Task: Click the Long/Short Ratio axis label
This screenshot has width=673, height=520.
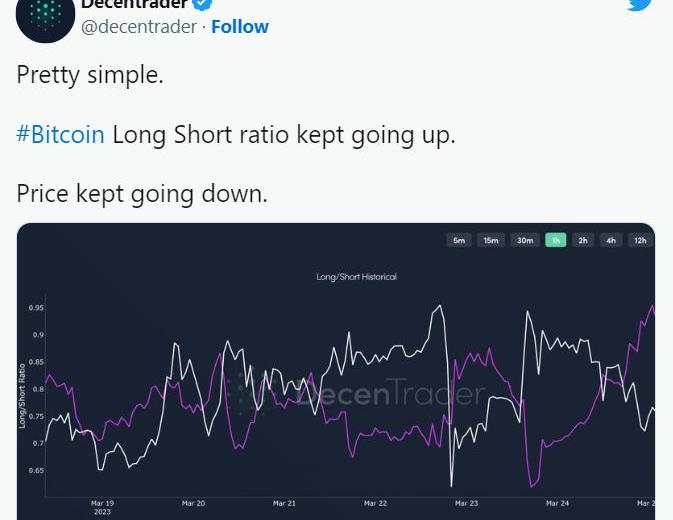Action: click(x=22, y=396)
